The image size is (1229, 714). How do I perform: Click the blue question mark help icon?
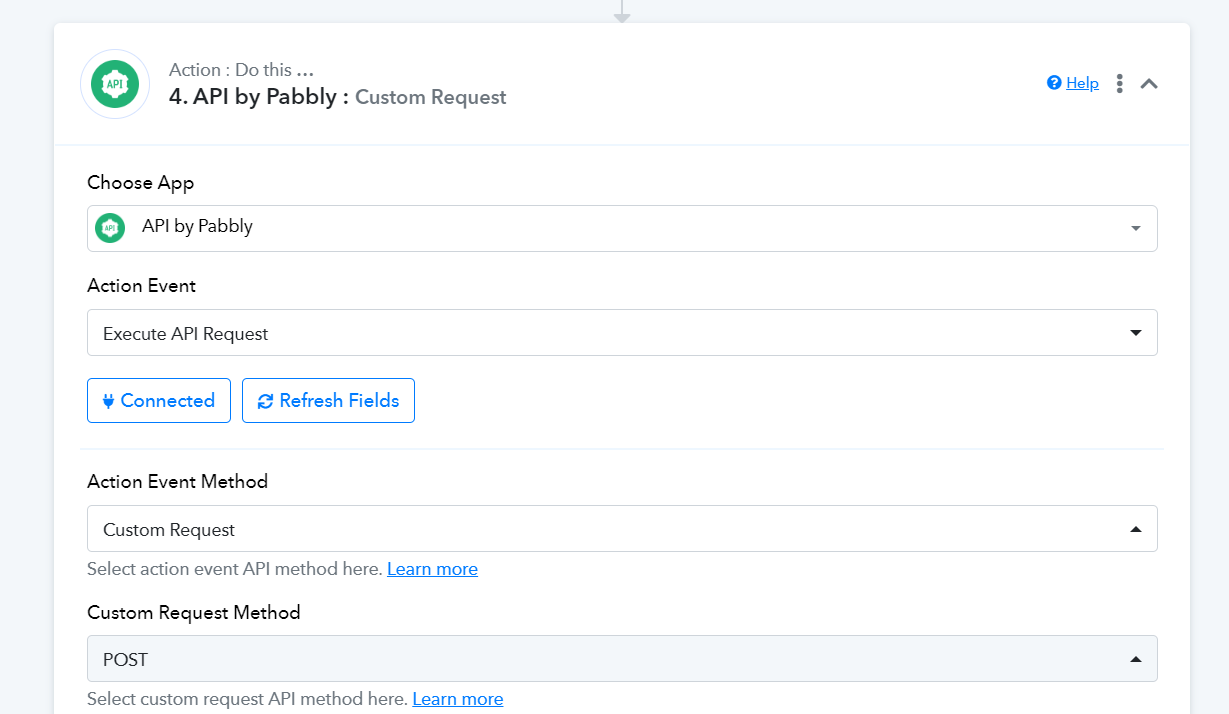click(1054, 83)
